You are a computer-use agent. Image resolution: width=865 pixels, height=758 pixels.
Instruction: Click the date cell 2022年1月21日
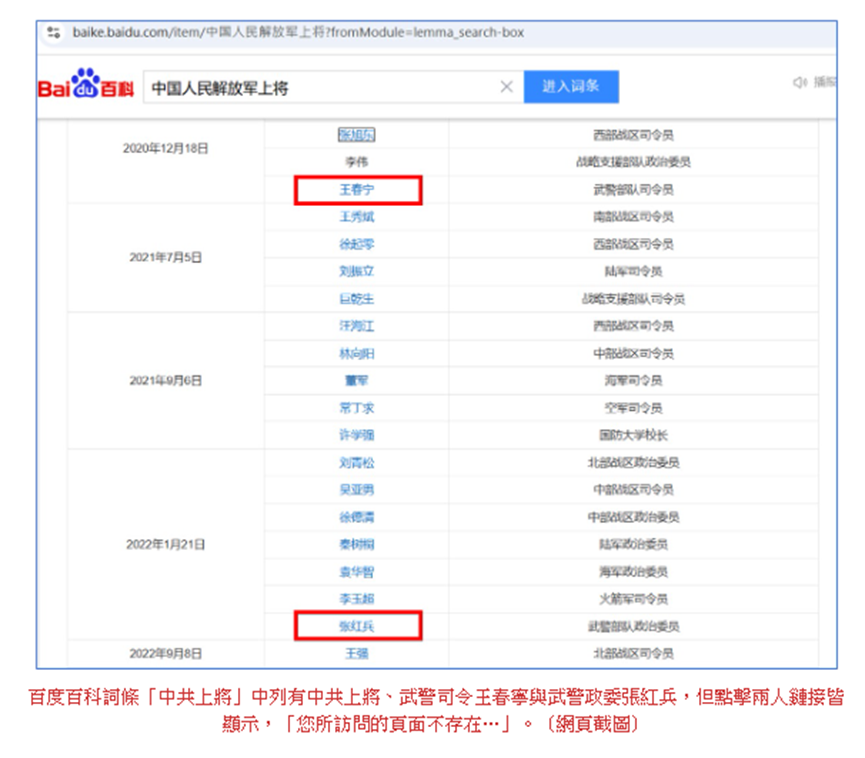point(165,545)
